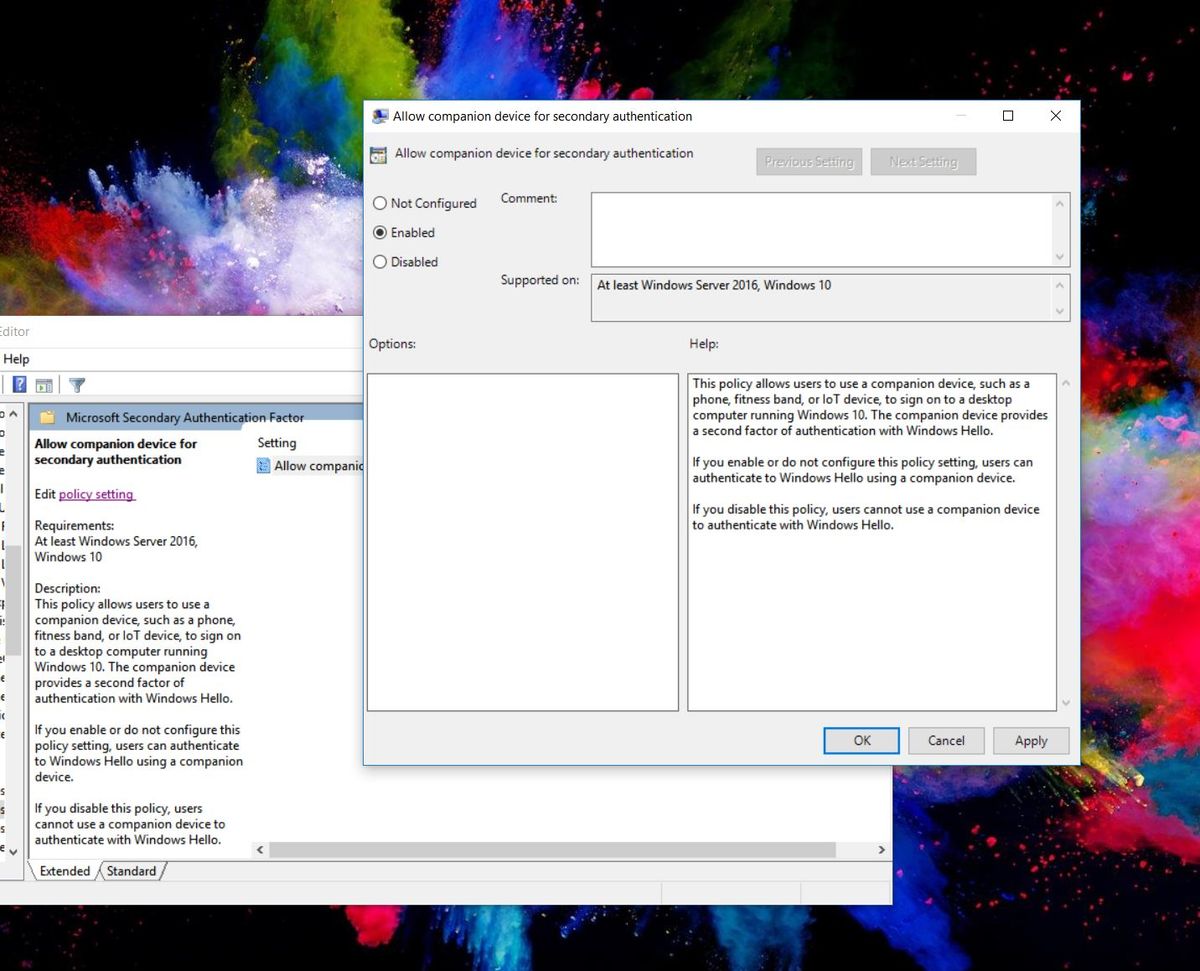
Task: Click inside the Comment text box
Action: click(821, 229)
